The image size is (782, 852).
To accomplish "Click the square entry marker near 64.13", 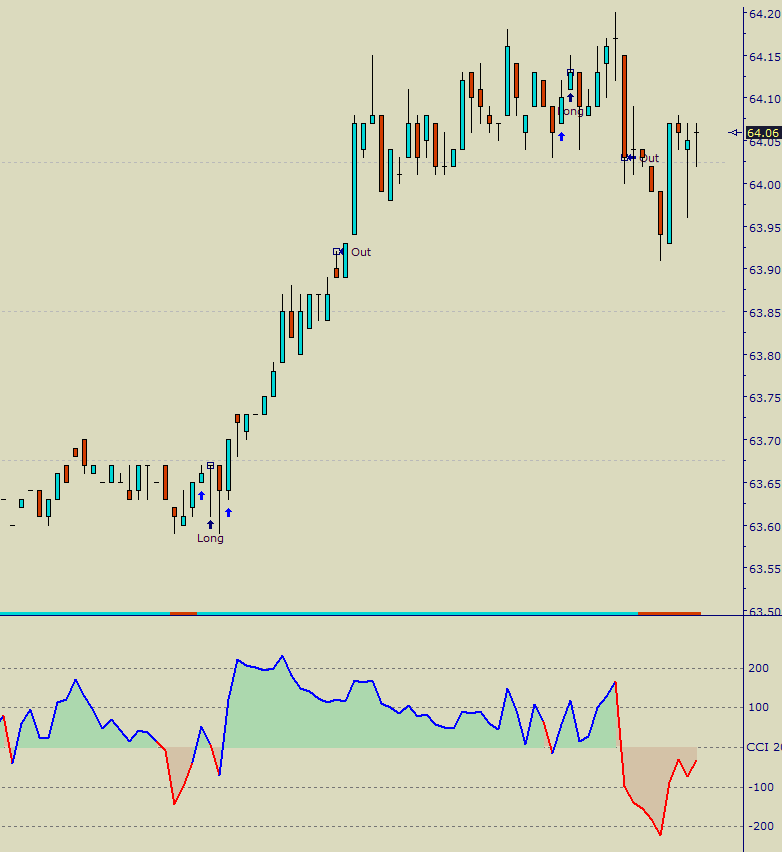I will [x=570, y=72].
